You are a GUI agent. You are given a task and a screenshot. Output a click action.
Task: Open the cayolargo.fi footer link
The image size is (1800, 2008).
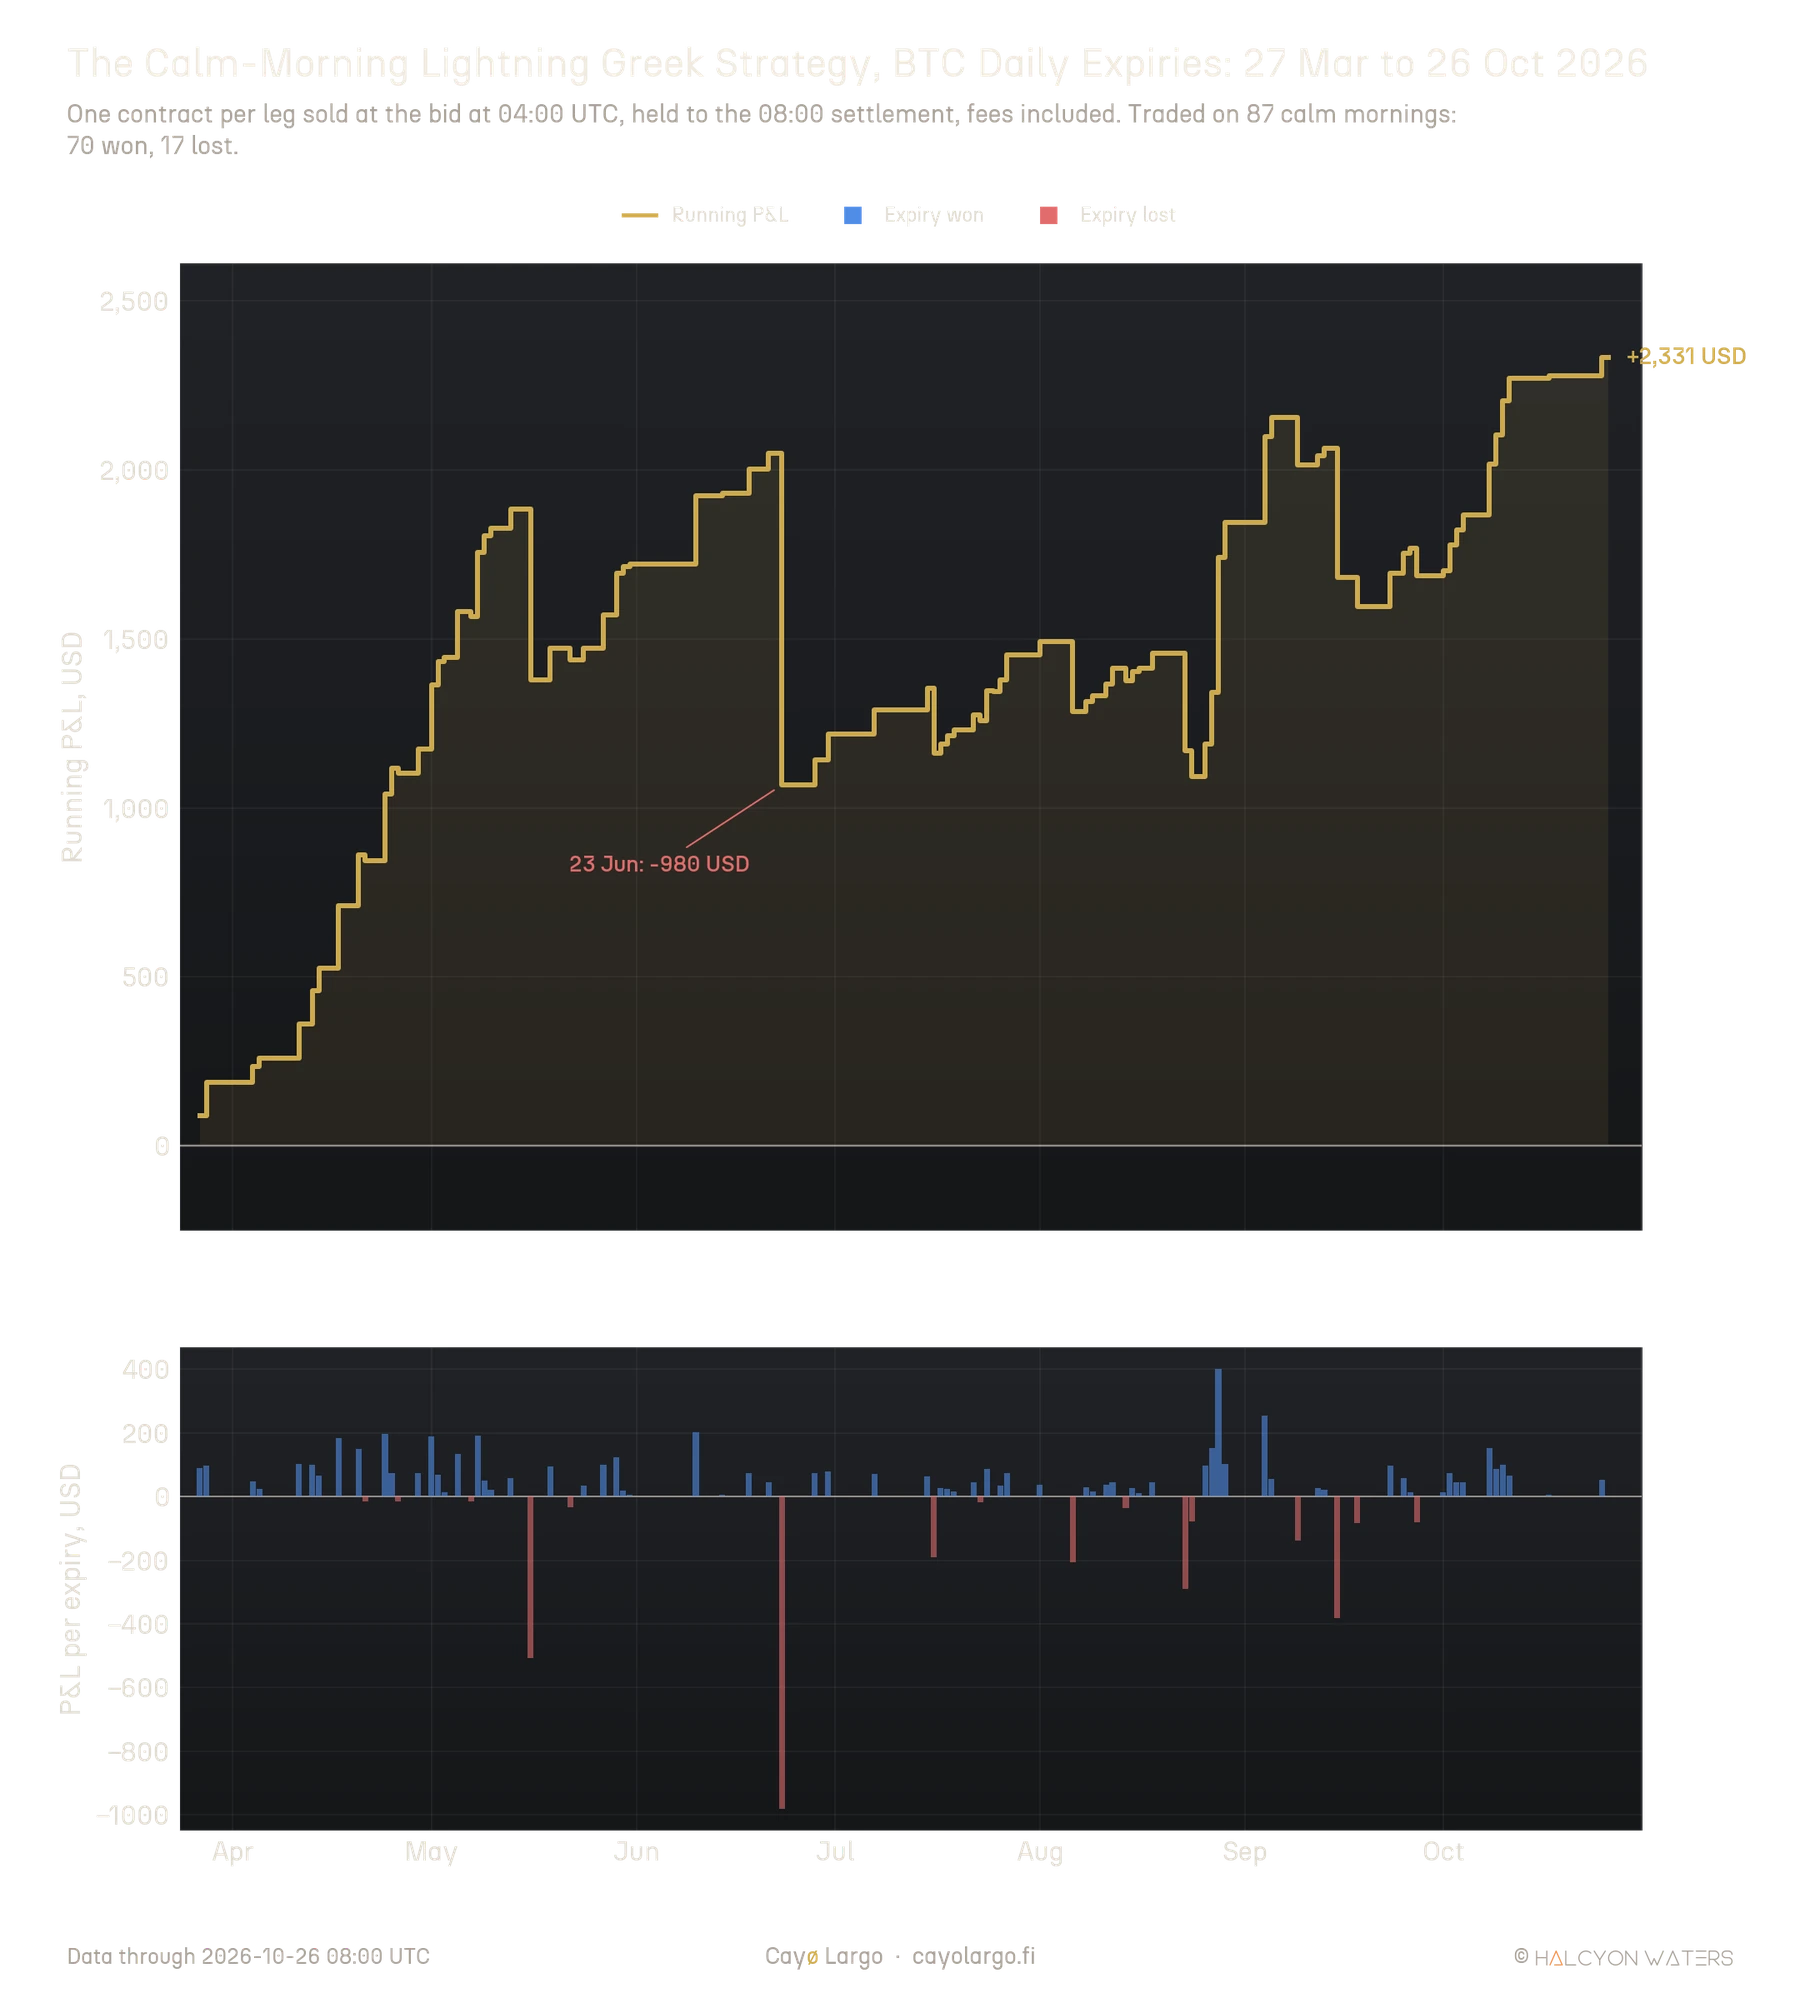coord(973,1957)
